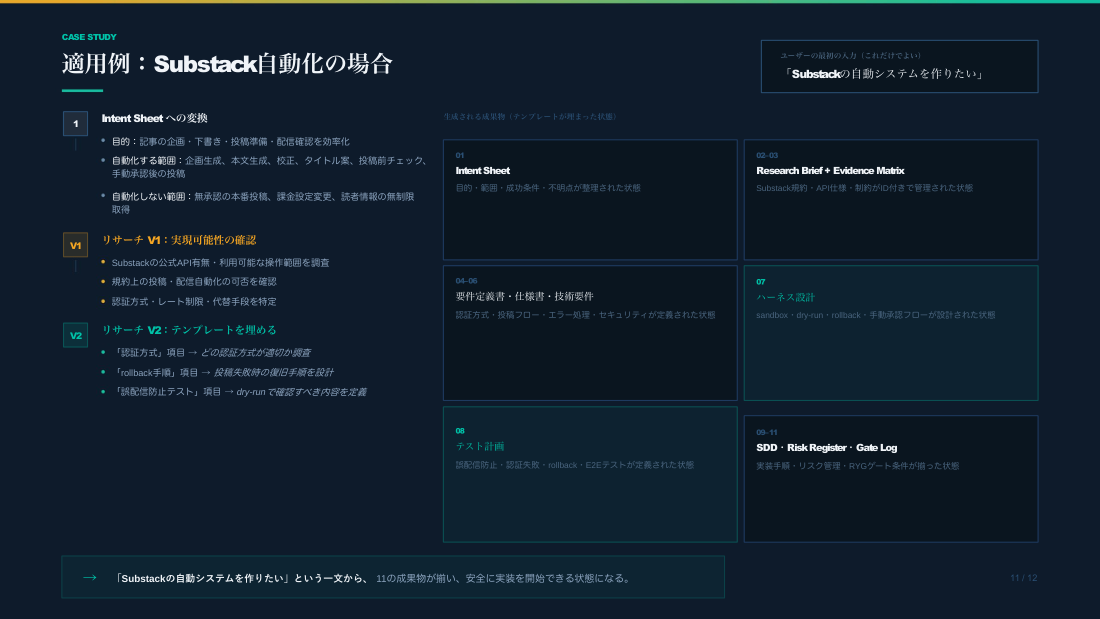Click the 07 ハーネス設計 card title
The image size is (1100, 619).
[786, 298]
